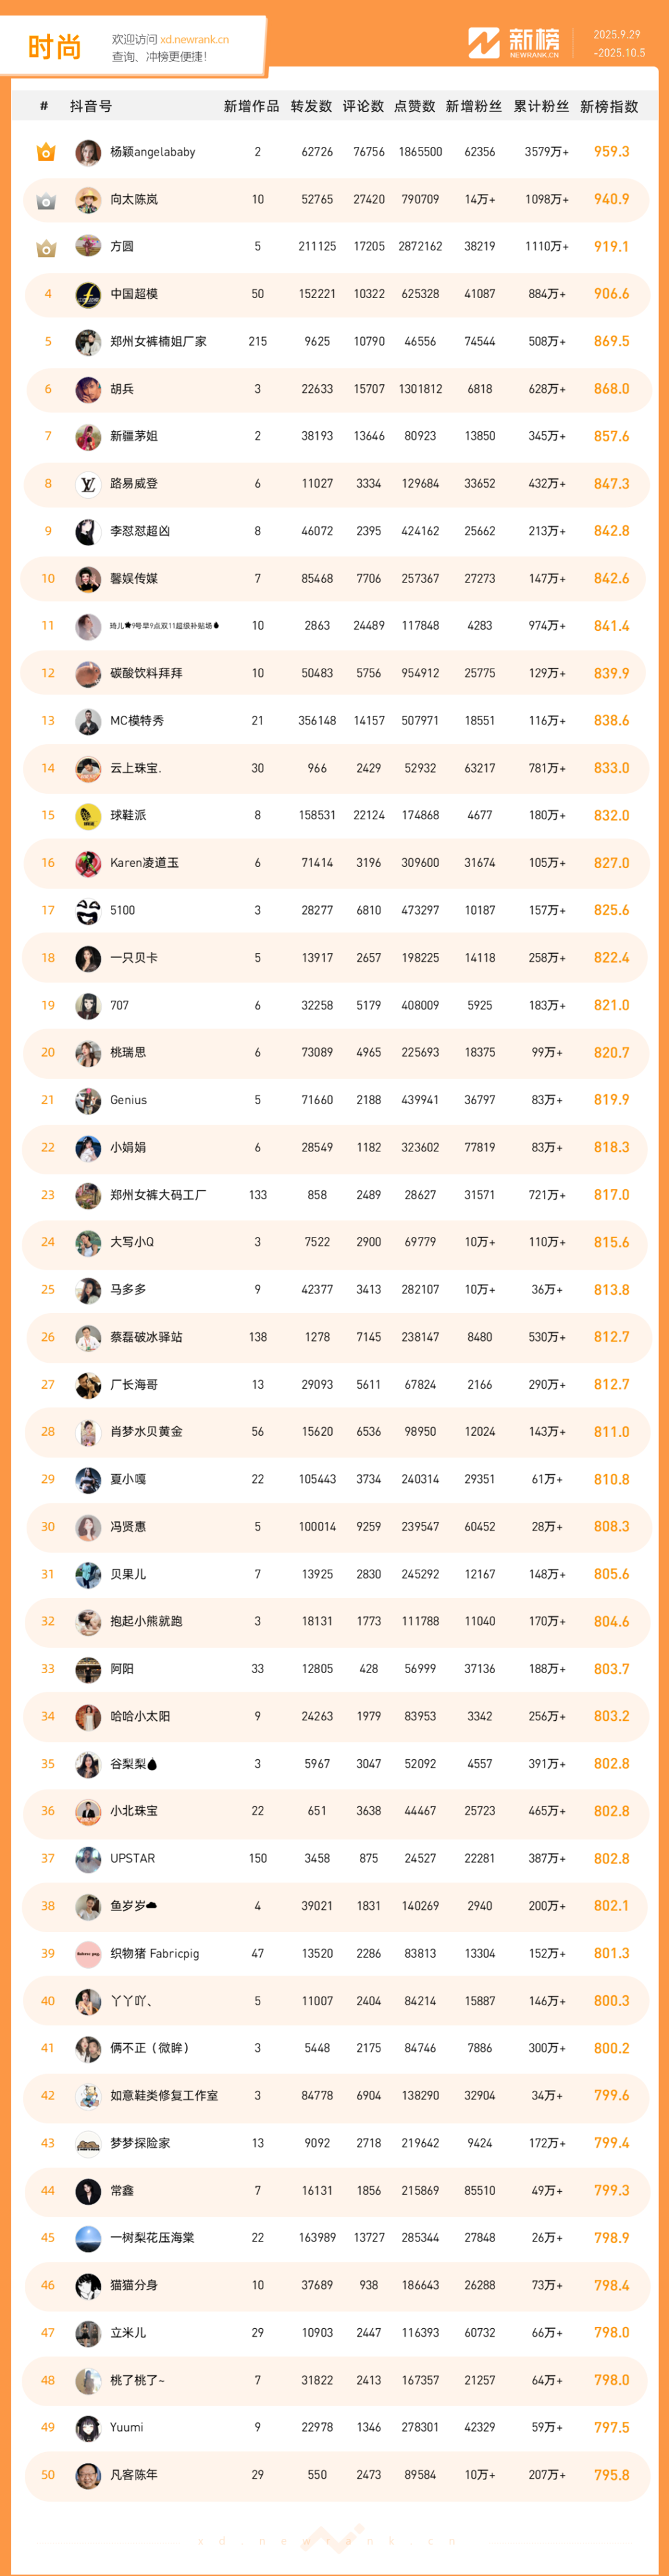The height and width of the screenshot is (2576, 669).
Task: Click the Newrank logo at top
Action: click(514, 43)
